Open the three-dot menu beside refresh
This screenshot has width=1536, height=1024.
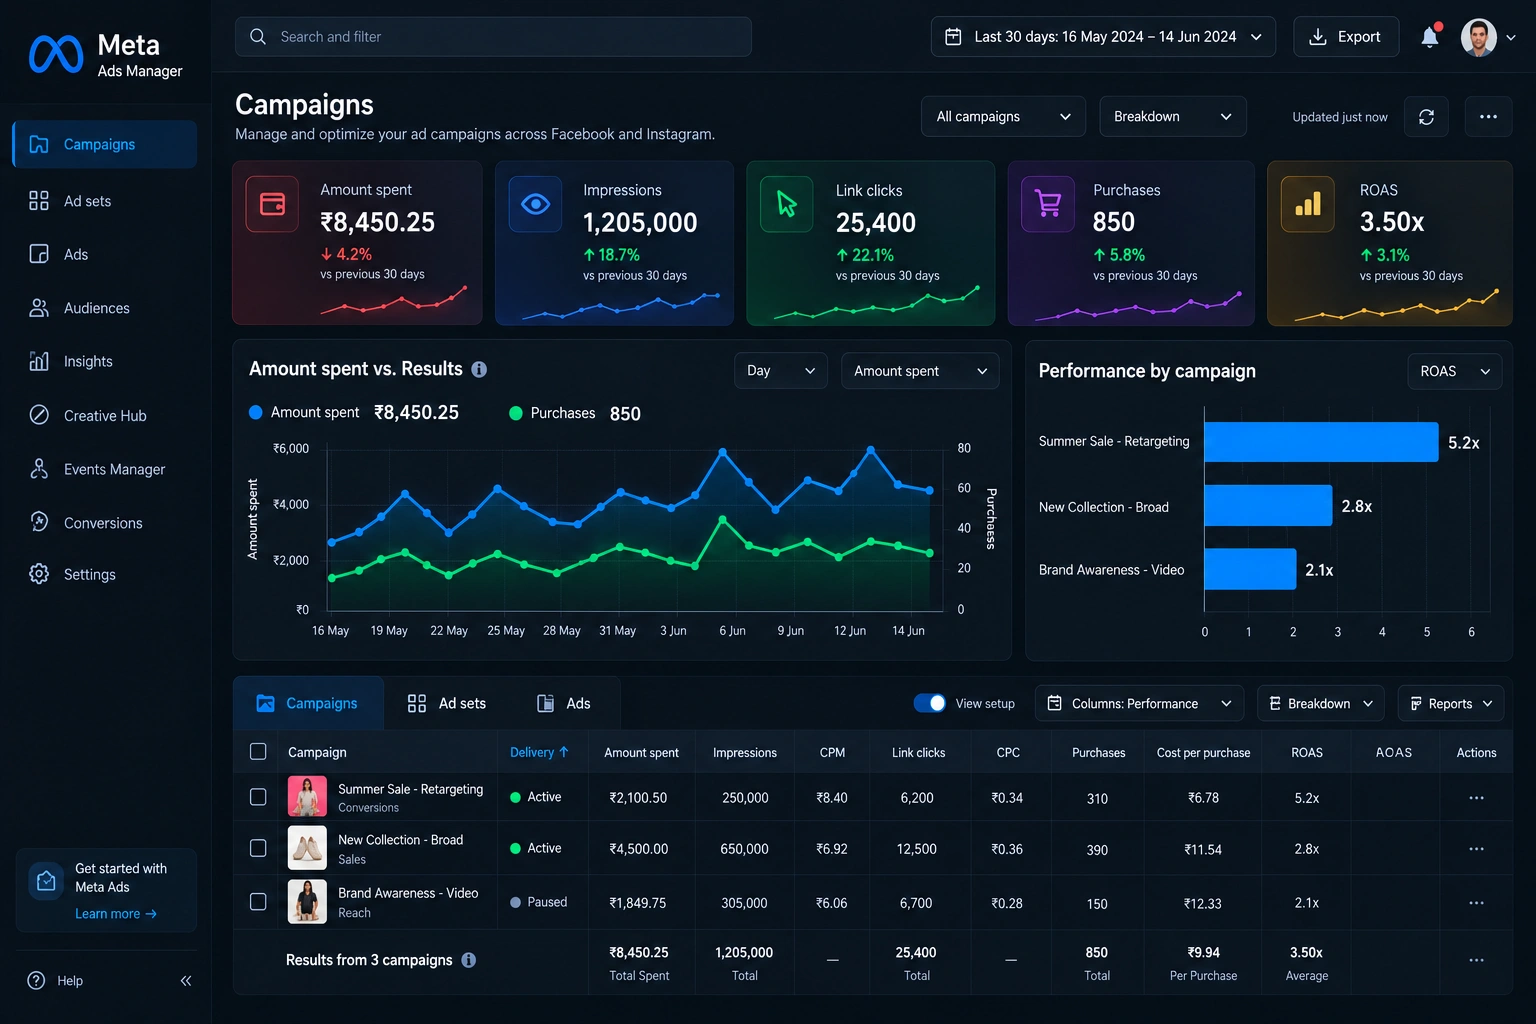[1488, 117]
